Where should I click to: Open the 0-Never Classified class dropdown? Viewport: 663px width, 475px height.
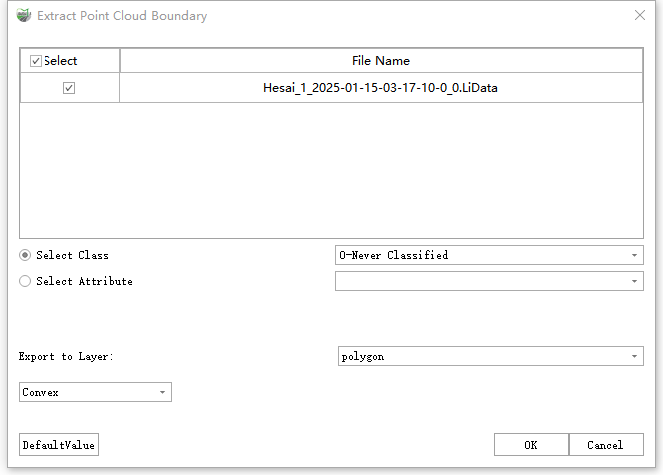(489, 255)
